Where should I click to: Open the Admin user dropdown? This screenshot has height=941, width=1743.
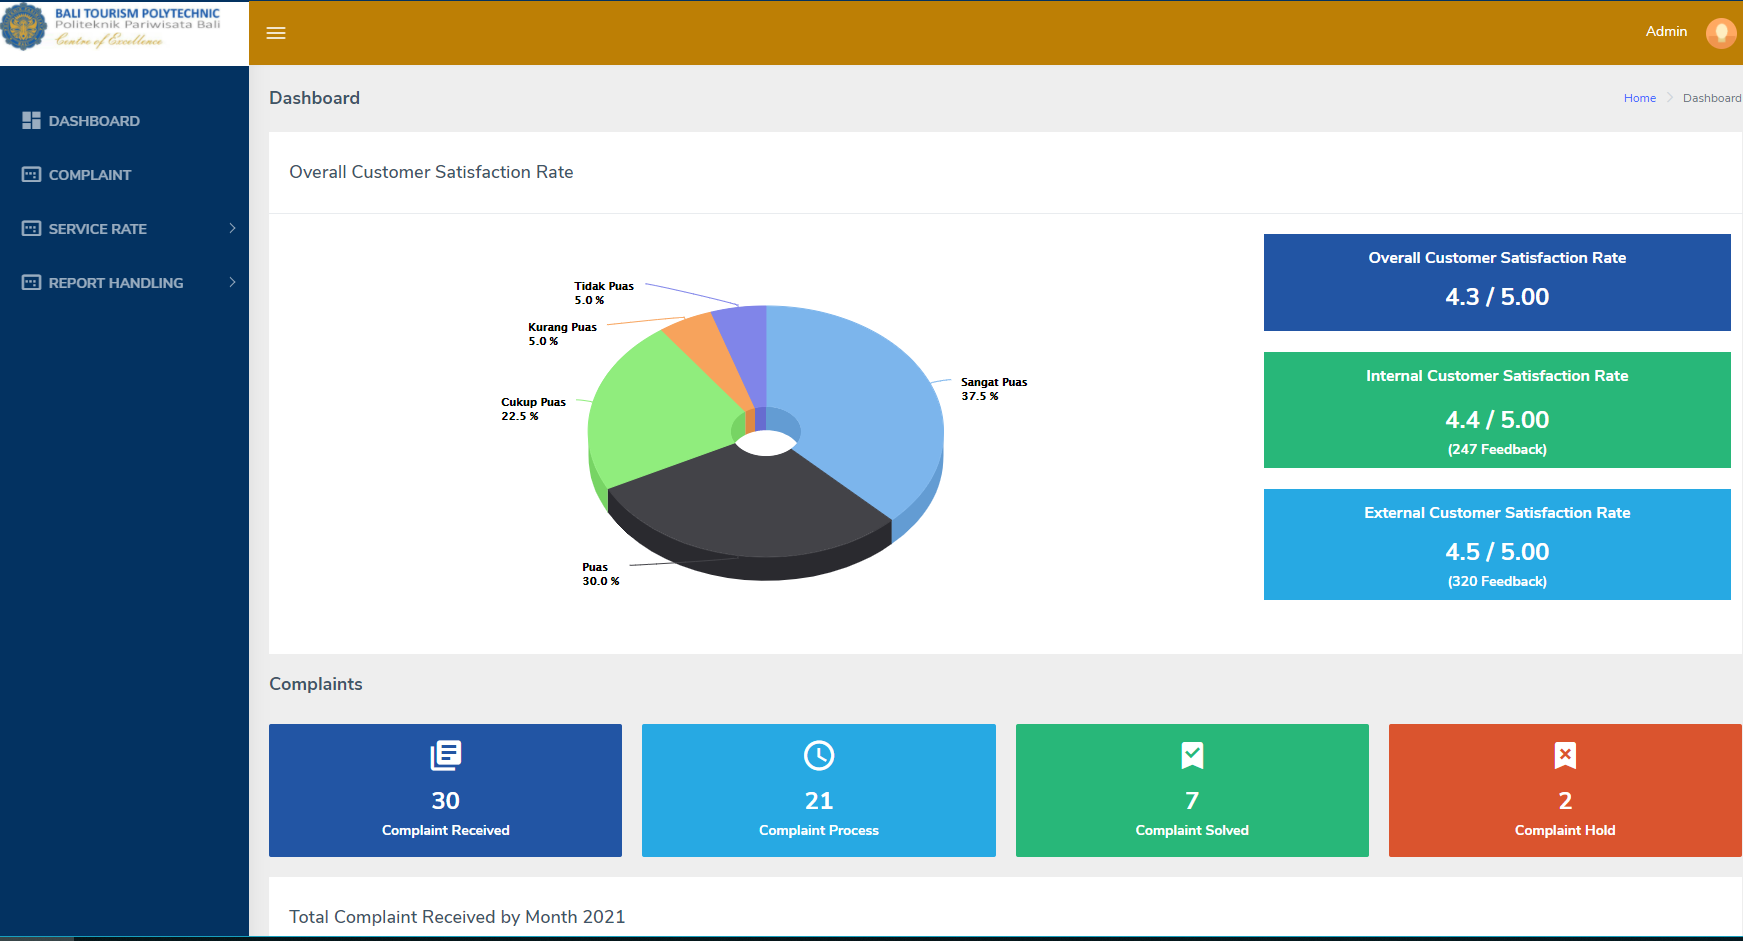click(1666, 32)
